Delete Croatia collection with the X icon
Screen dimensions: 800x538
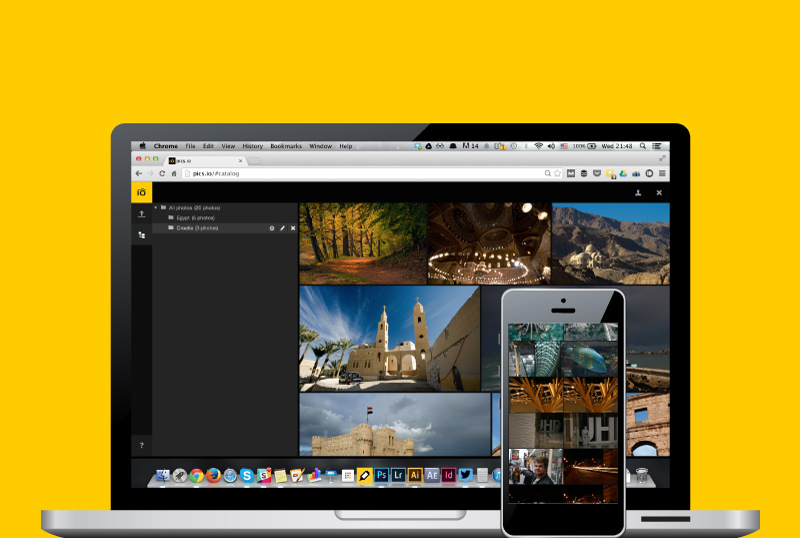point(293,228)
